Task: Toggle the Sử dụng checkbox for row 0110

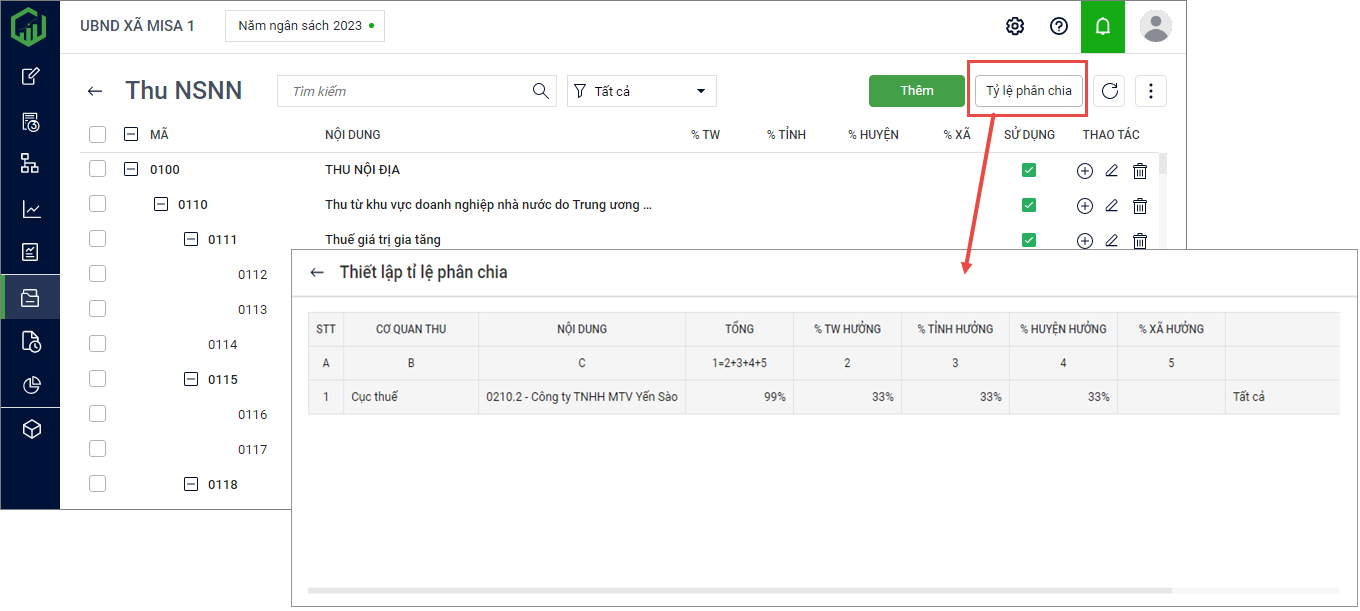Action: (1028, 205)
